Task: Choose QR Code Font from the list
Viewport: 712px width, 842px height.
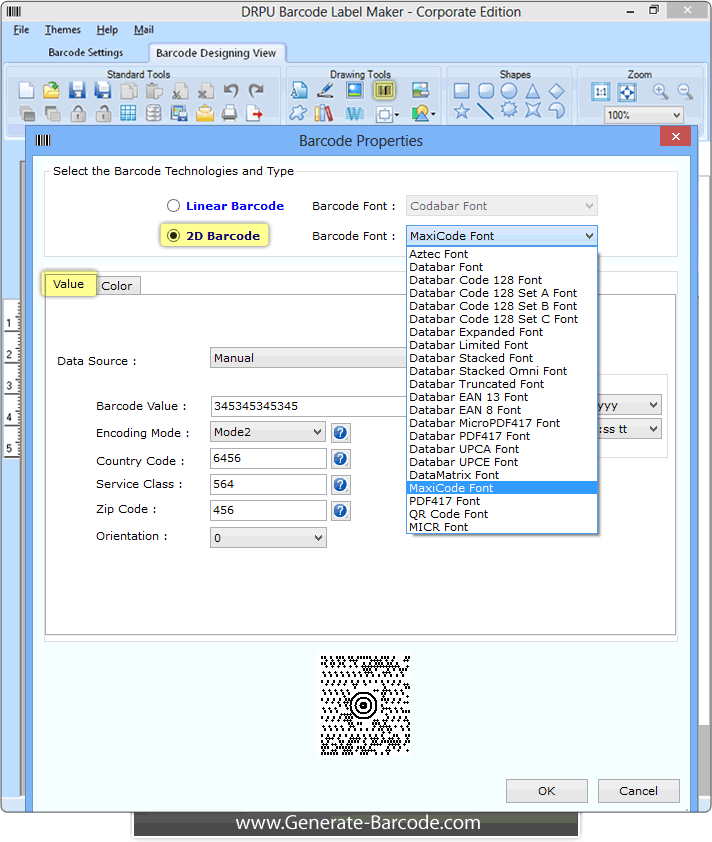Action: point(449,514)
